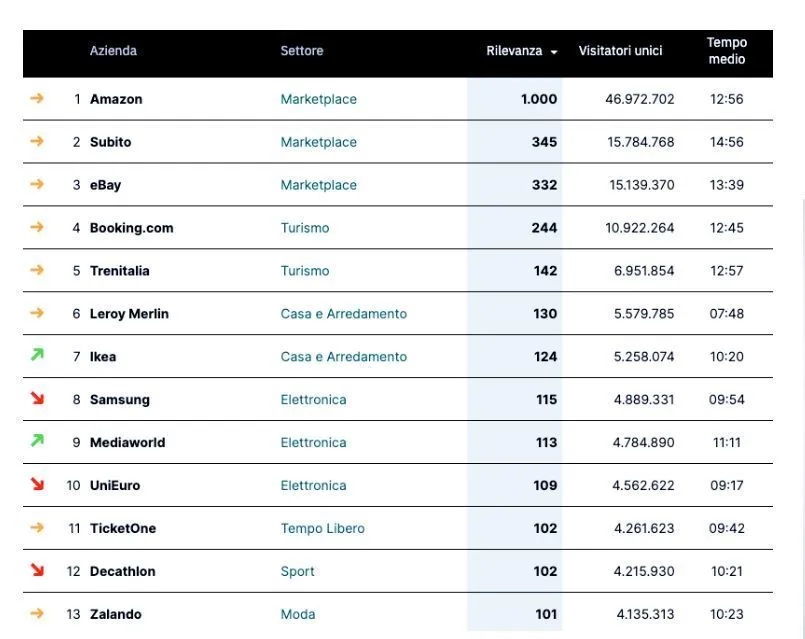Screen dimensions: 805x639
Task: Click the eBay company name
Action: 105,185
